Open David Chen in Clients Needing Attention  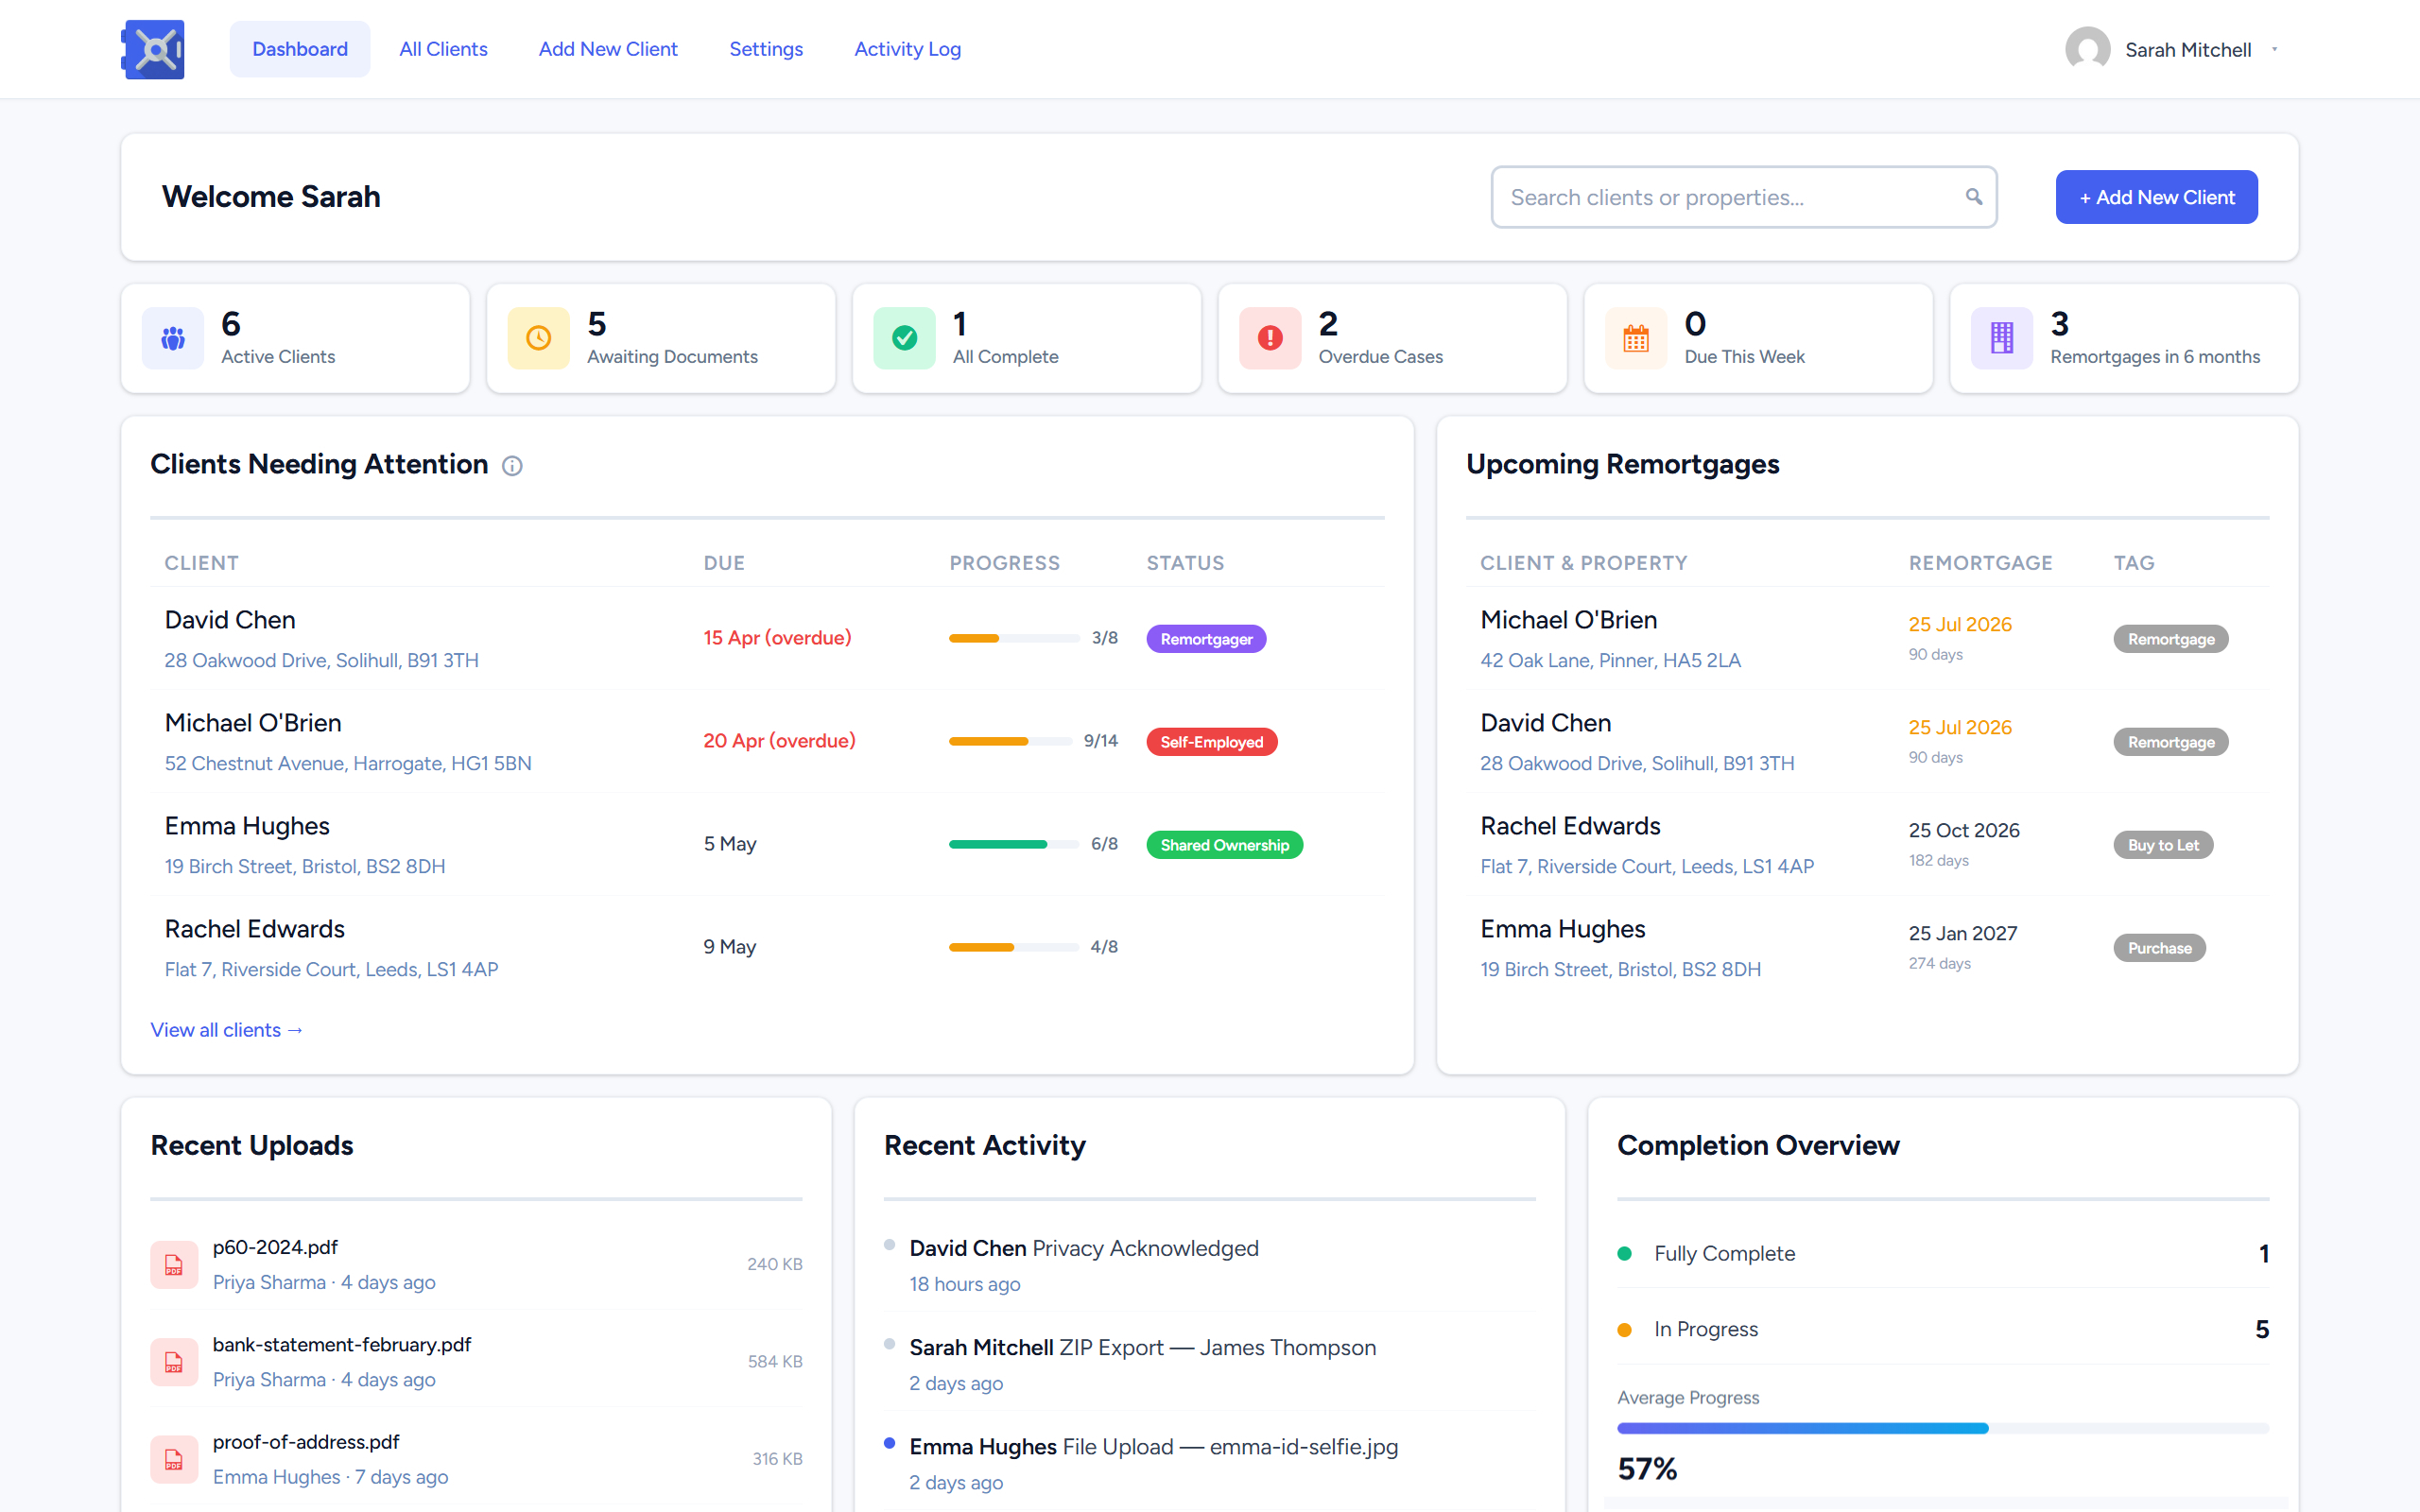pos(230,620)
